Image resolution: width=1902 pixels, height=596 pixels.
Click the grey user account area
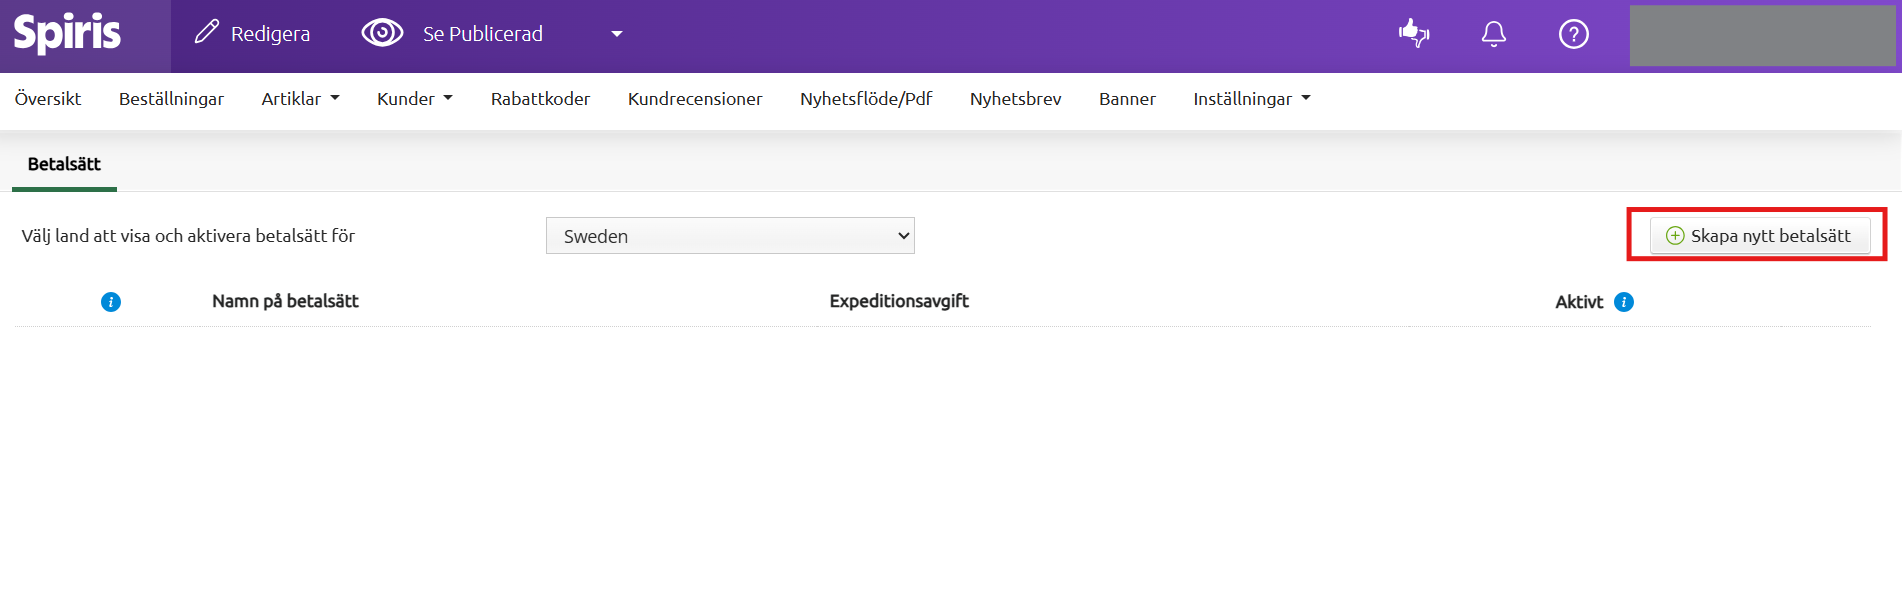coord(1762,36)
